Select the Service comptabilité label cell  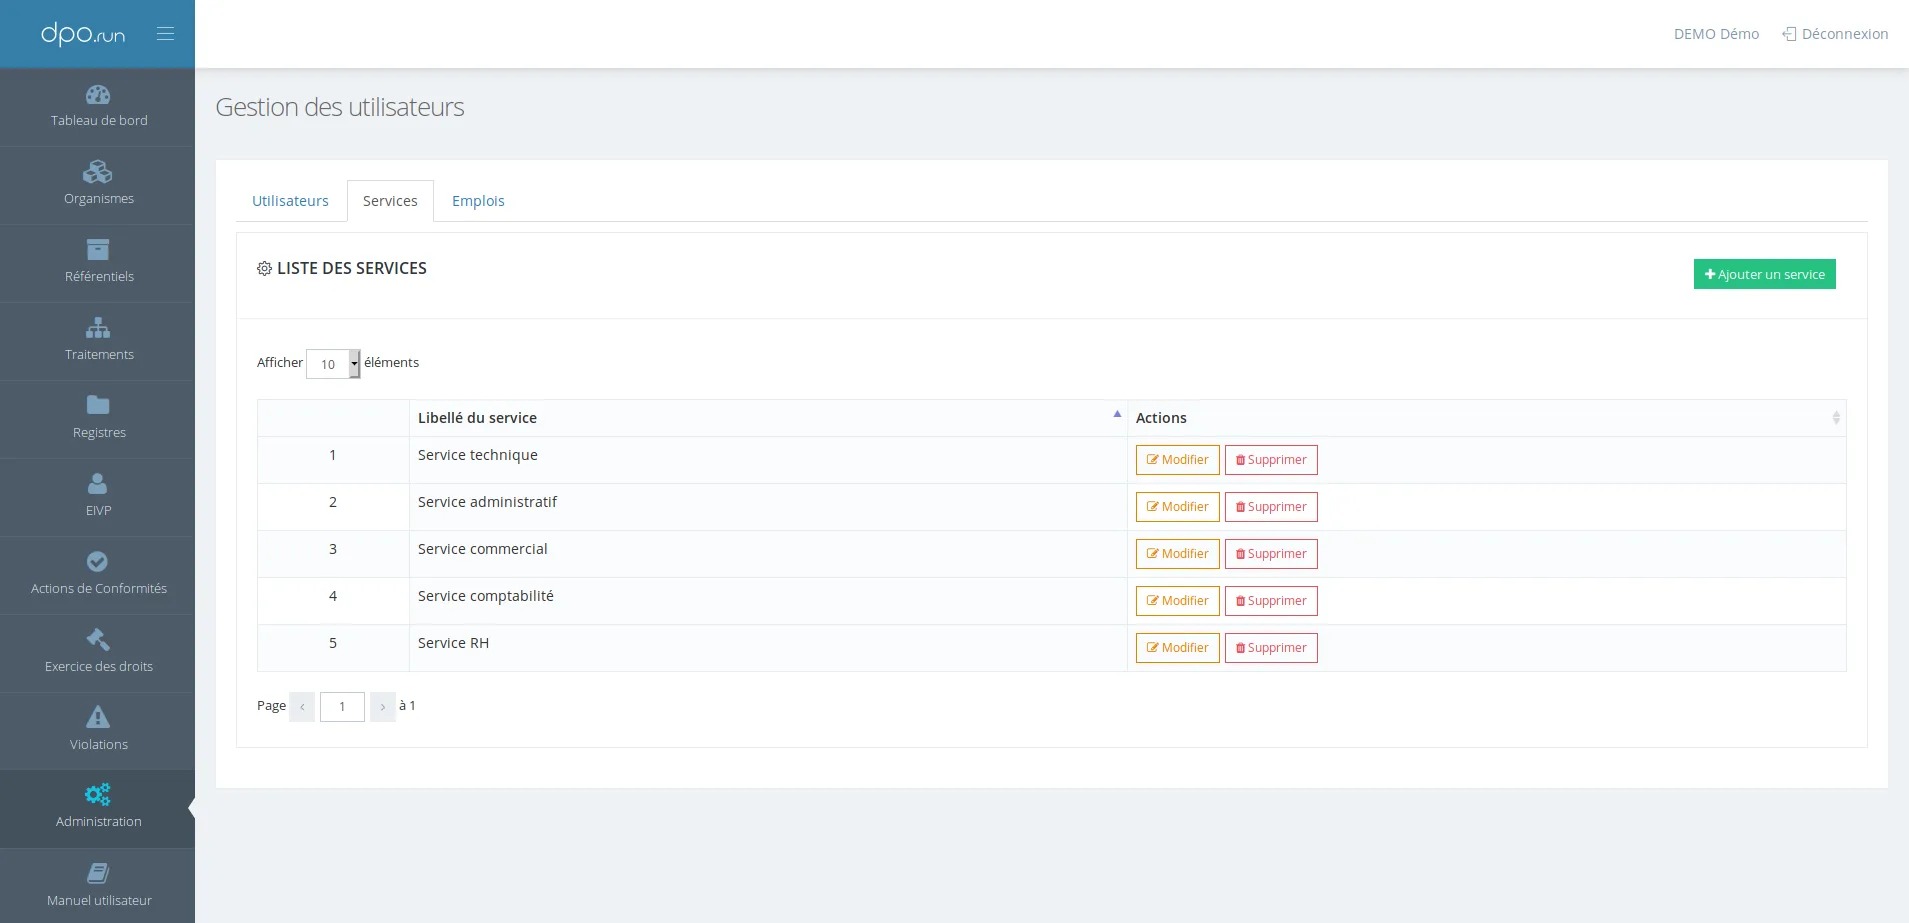(768, 601)
